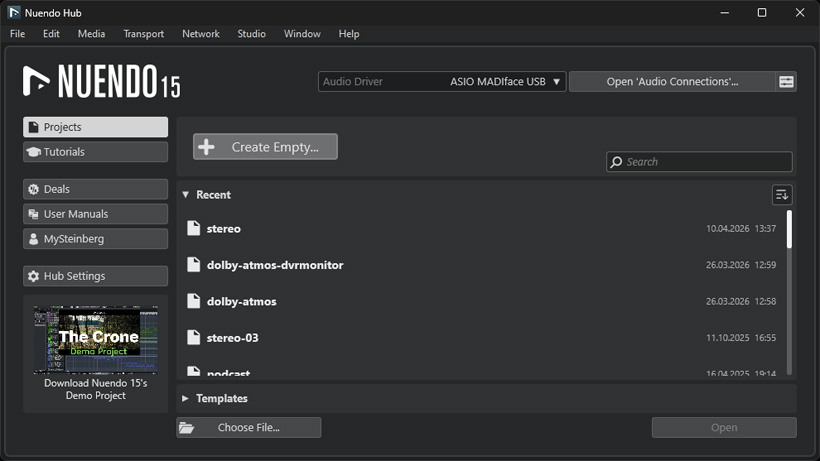Click the file icon beside 'dolby-atmos-dvrmonitor'

tap(193, 264)
